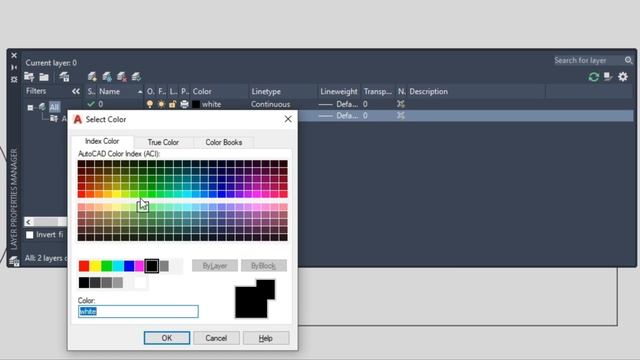The width and height of the screenshot is (640, 360).
Task: Switch to the True Color tab
Action: coord(163,142)
